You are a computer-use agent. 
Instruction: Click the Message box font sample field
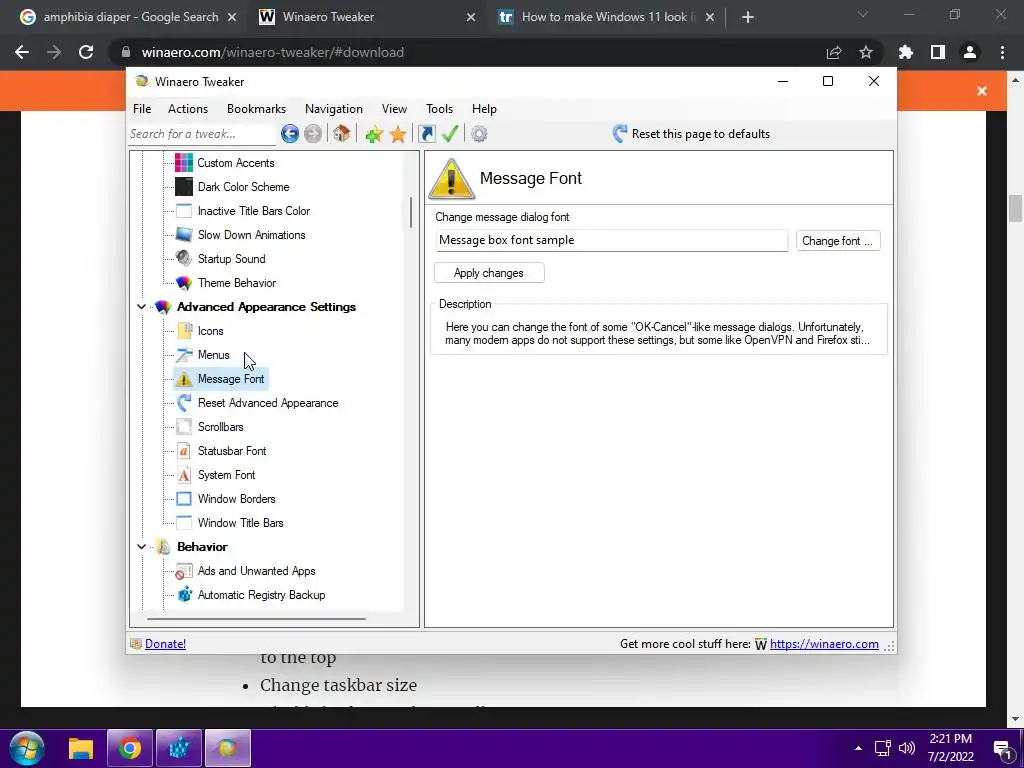click(612, 240)
